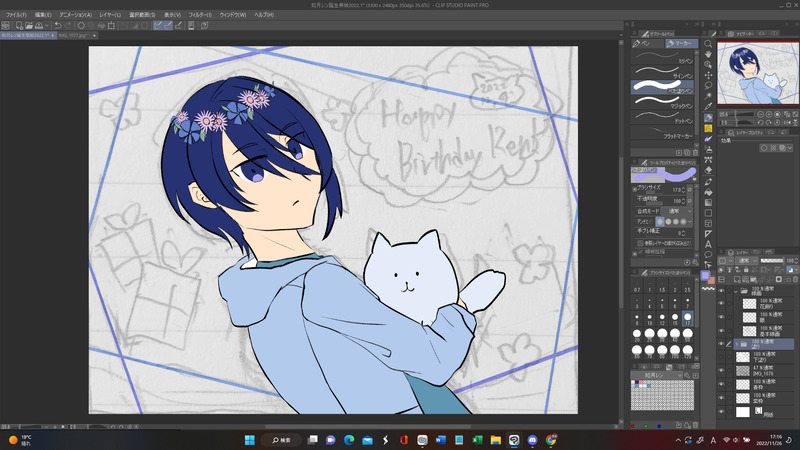Select the マジックペン sub tool
This screenshot has height=450, width=800.
662,102
